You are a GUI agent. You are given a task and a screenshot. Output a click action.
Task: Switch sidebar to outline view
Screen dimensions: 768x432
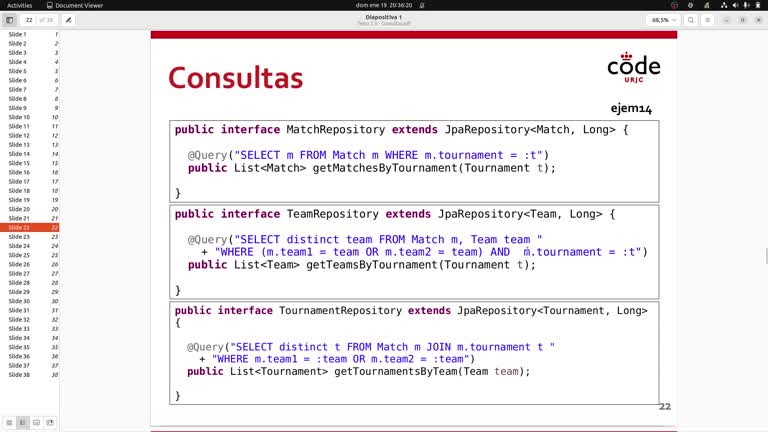coord(23,422)
